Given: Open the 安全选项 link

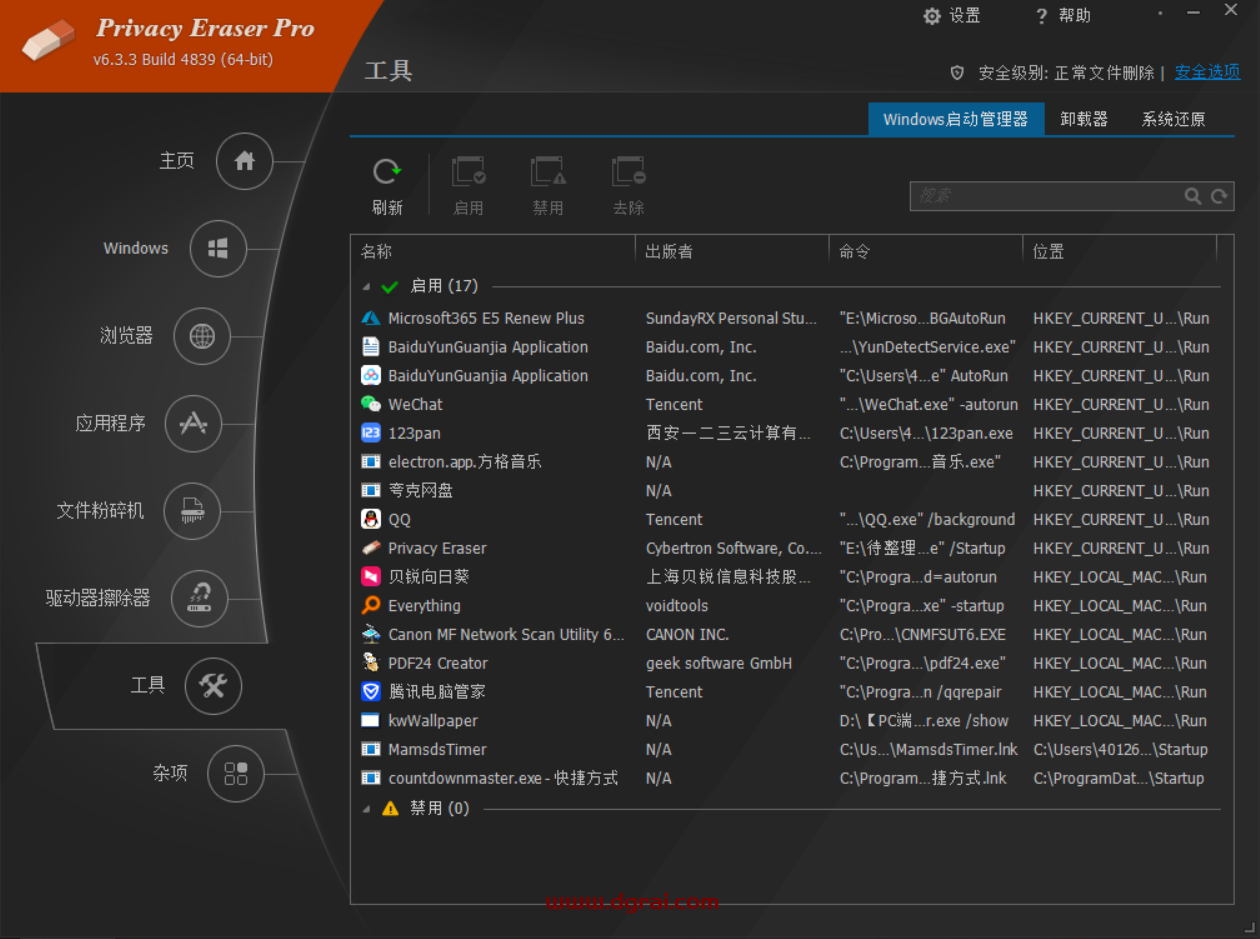Looking at the screenshot, I should (x=1207, y=72).
